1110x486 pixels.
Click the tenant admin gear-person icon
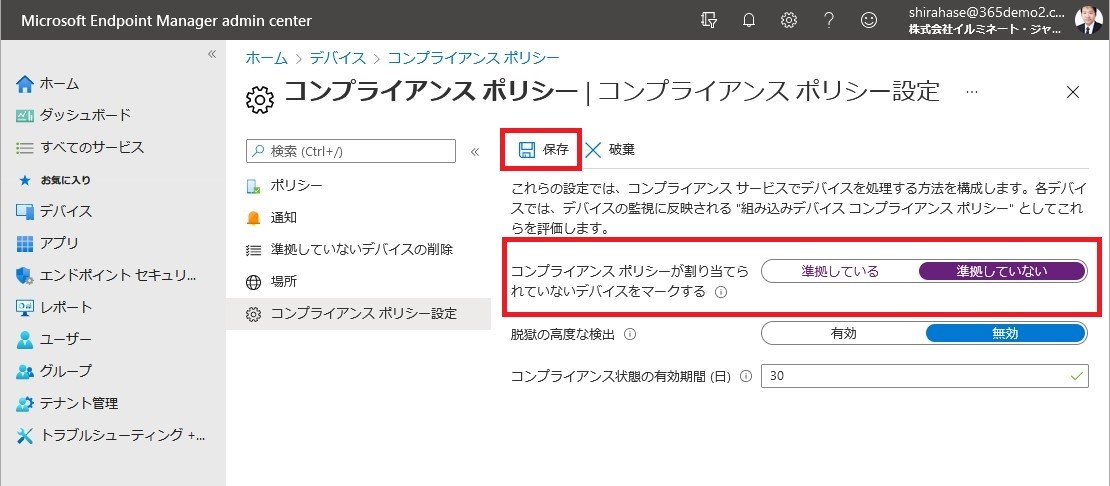(x=25, y=404)
